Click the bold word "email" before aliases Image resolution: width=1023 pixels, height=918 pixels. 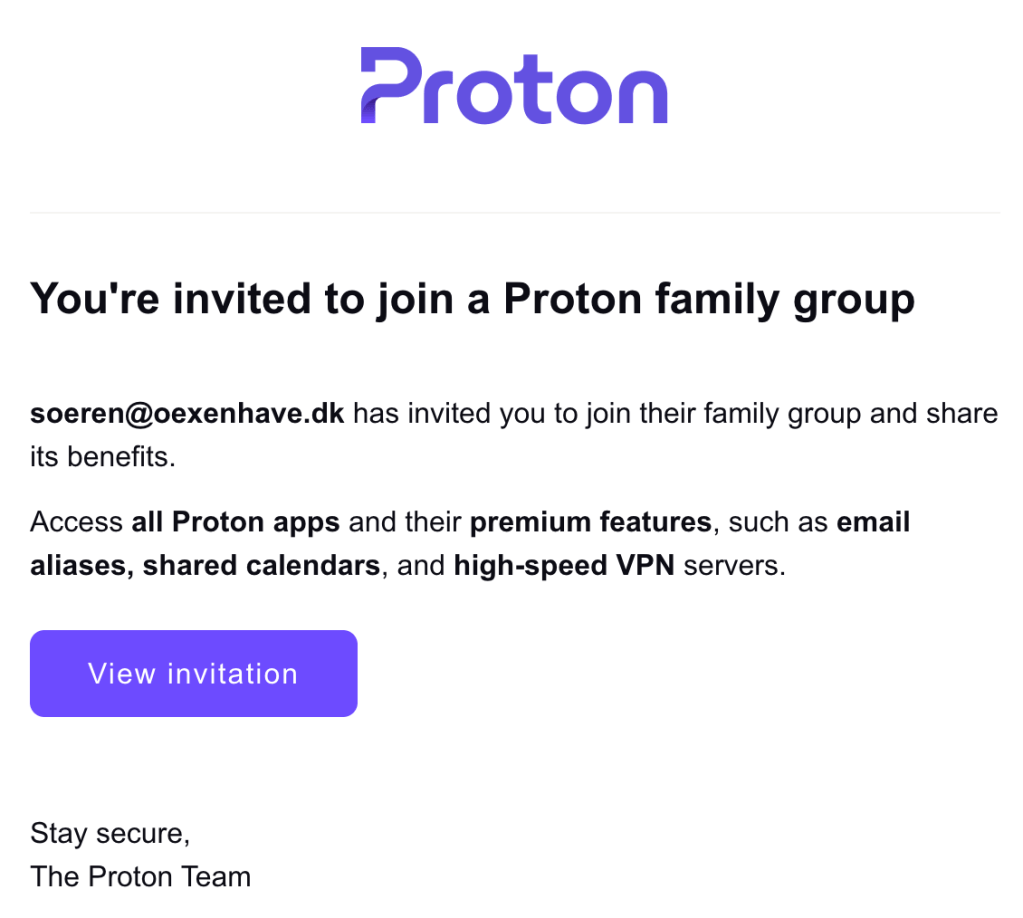point(873,522)
